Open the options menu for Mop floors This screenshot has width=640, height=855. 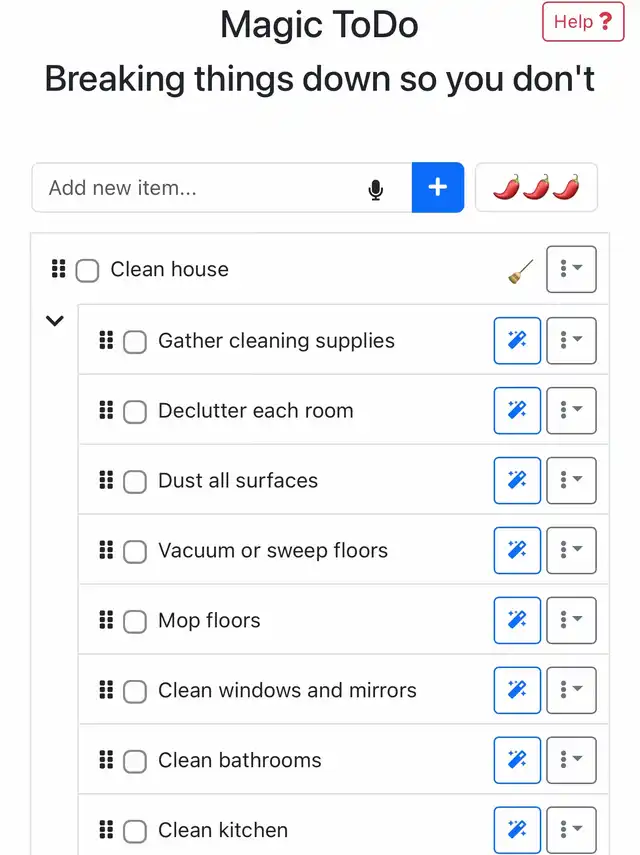click(571, 621)
